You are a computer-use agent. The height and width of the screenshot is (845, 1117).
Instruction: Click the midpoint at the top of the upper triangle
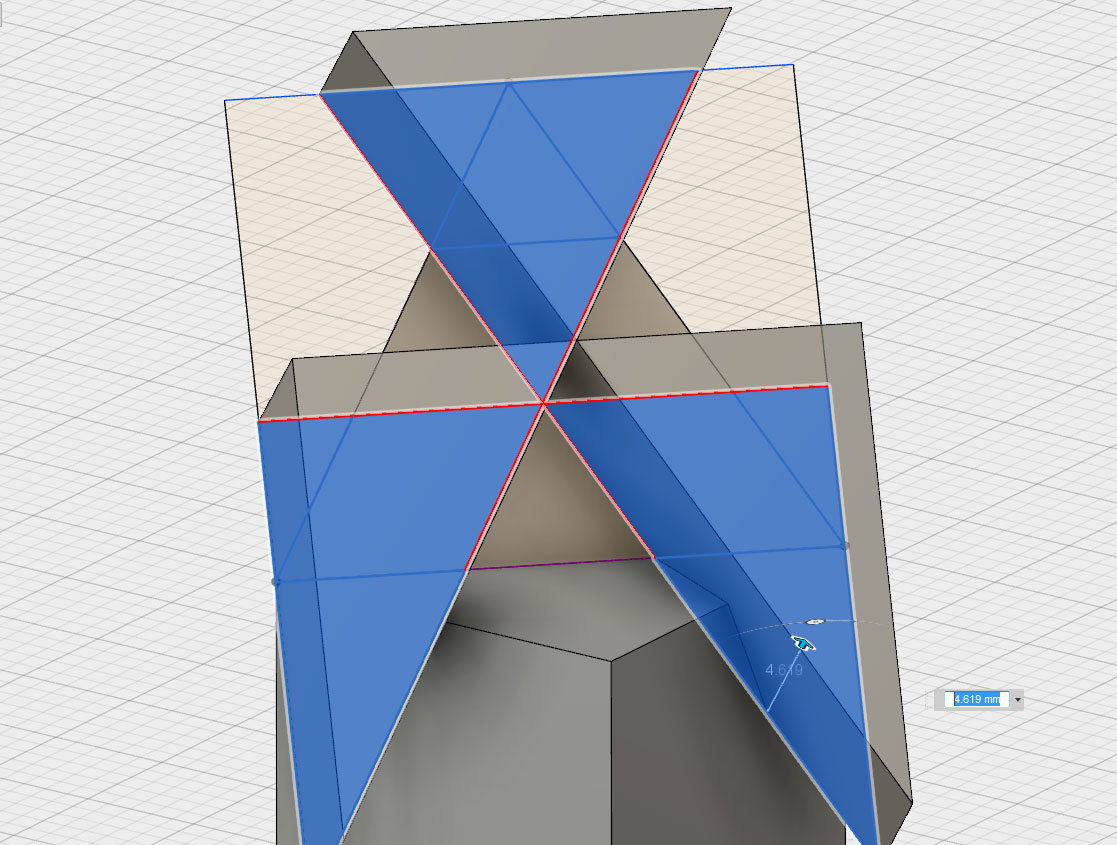[509, 83]
